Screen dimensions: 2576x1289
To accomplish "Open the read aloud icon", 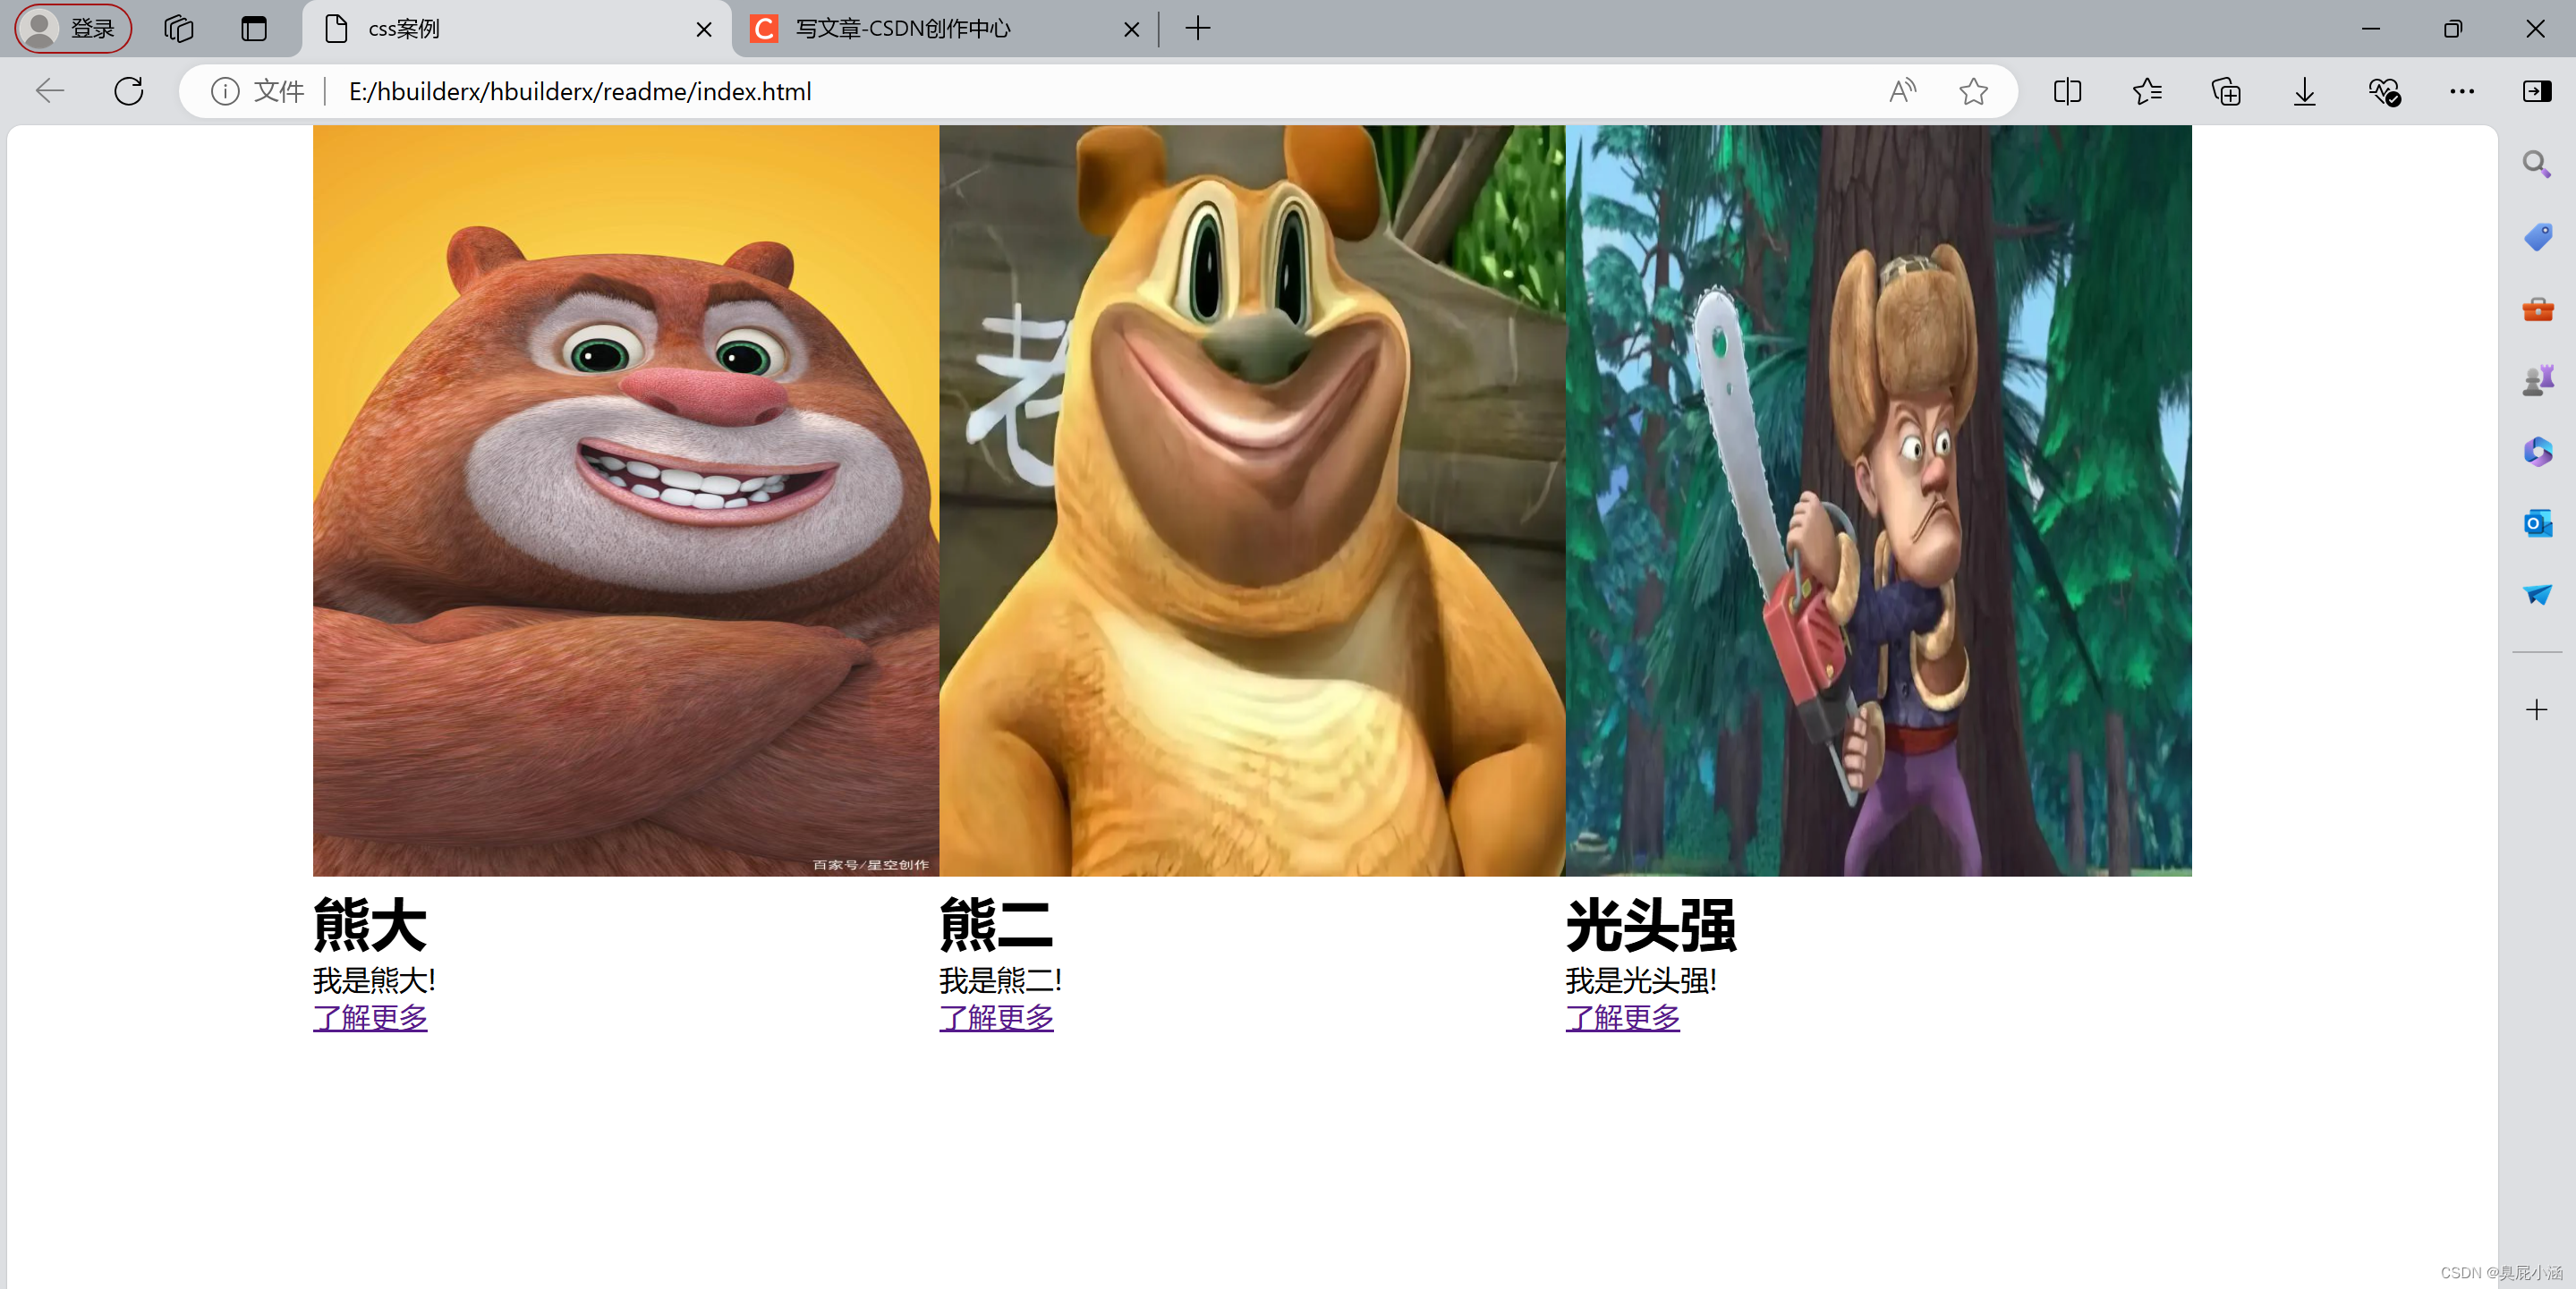I will coord(1902,91).
